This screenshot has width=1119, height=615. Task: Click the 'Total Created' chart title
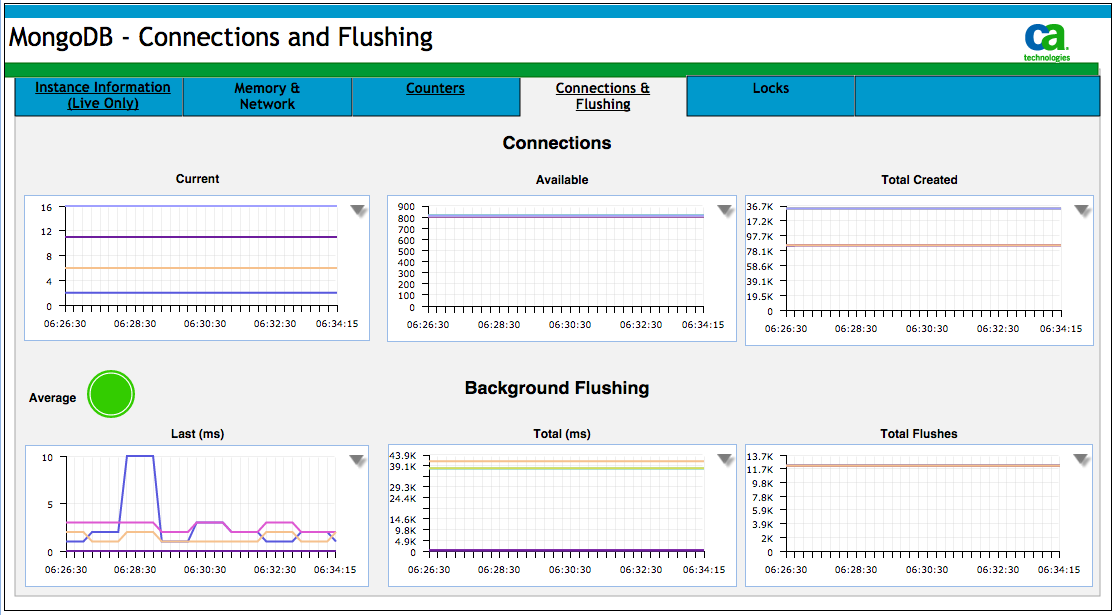(x=919, y=180)
